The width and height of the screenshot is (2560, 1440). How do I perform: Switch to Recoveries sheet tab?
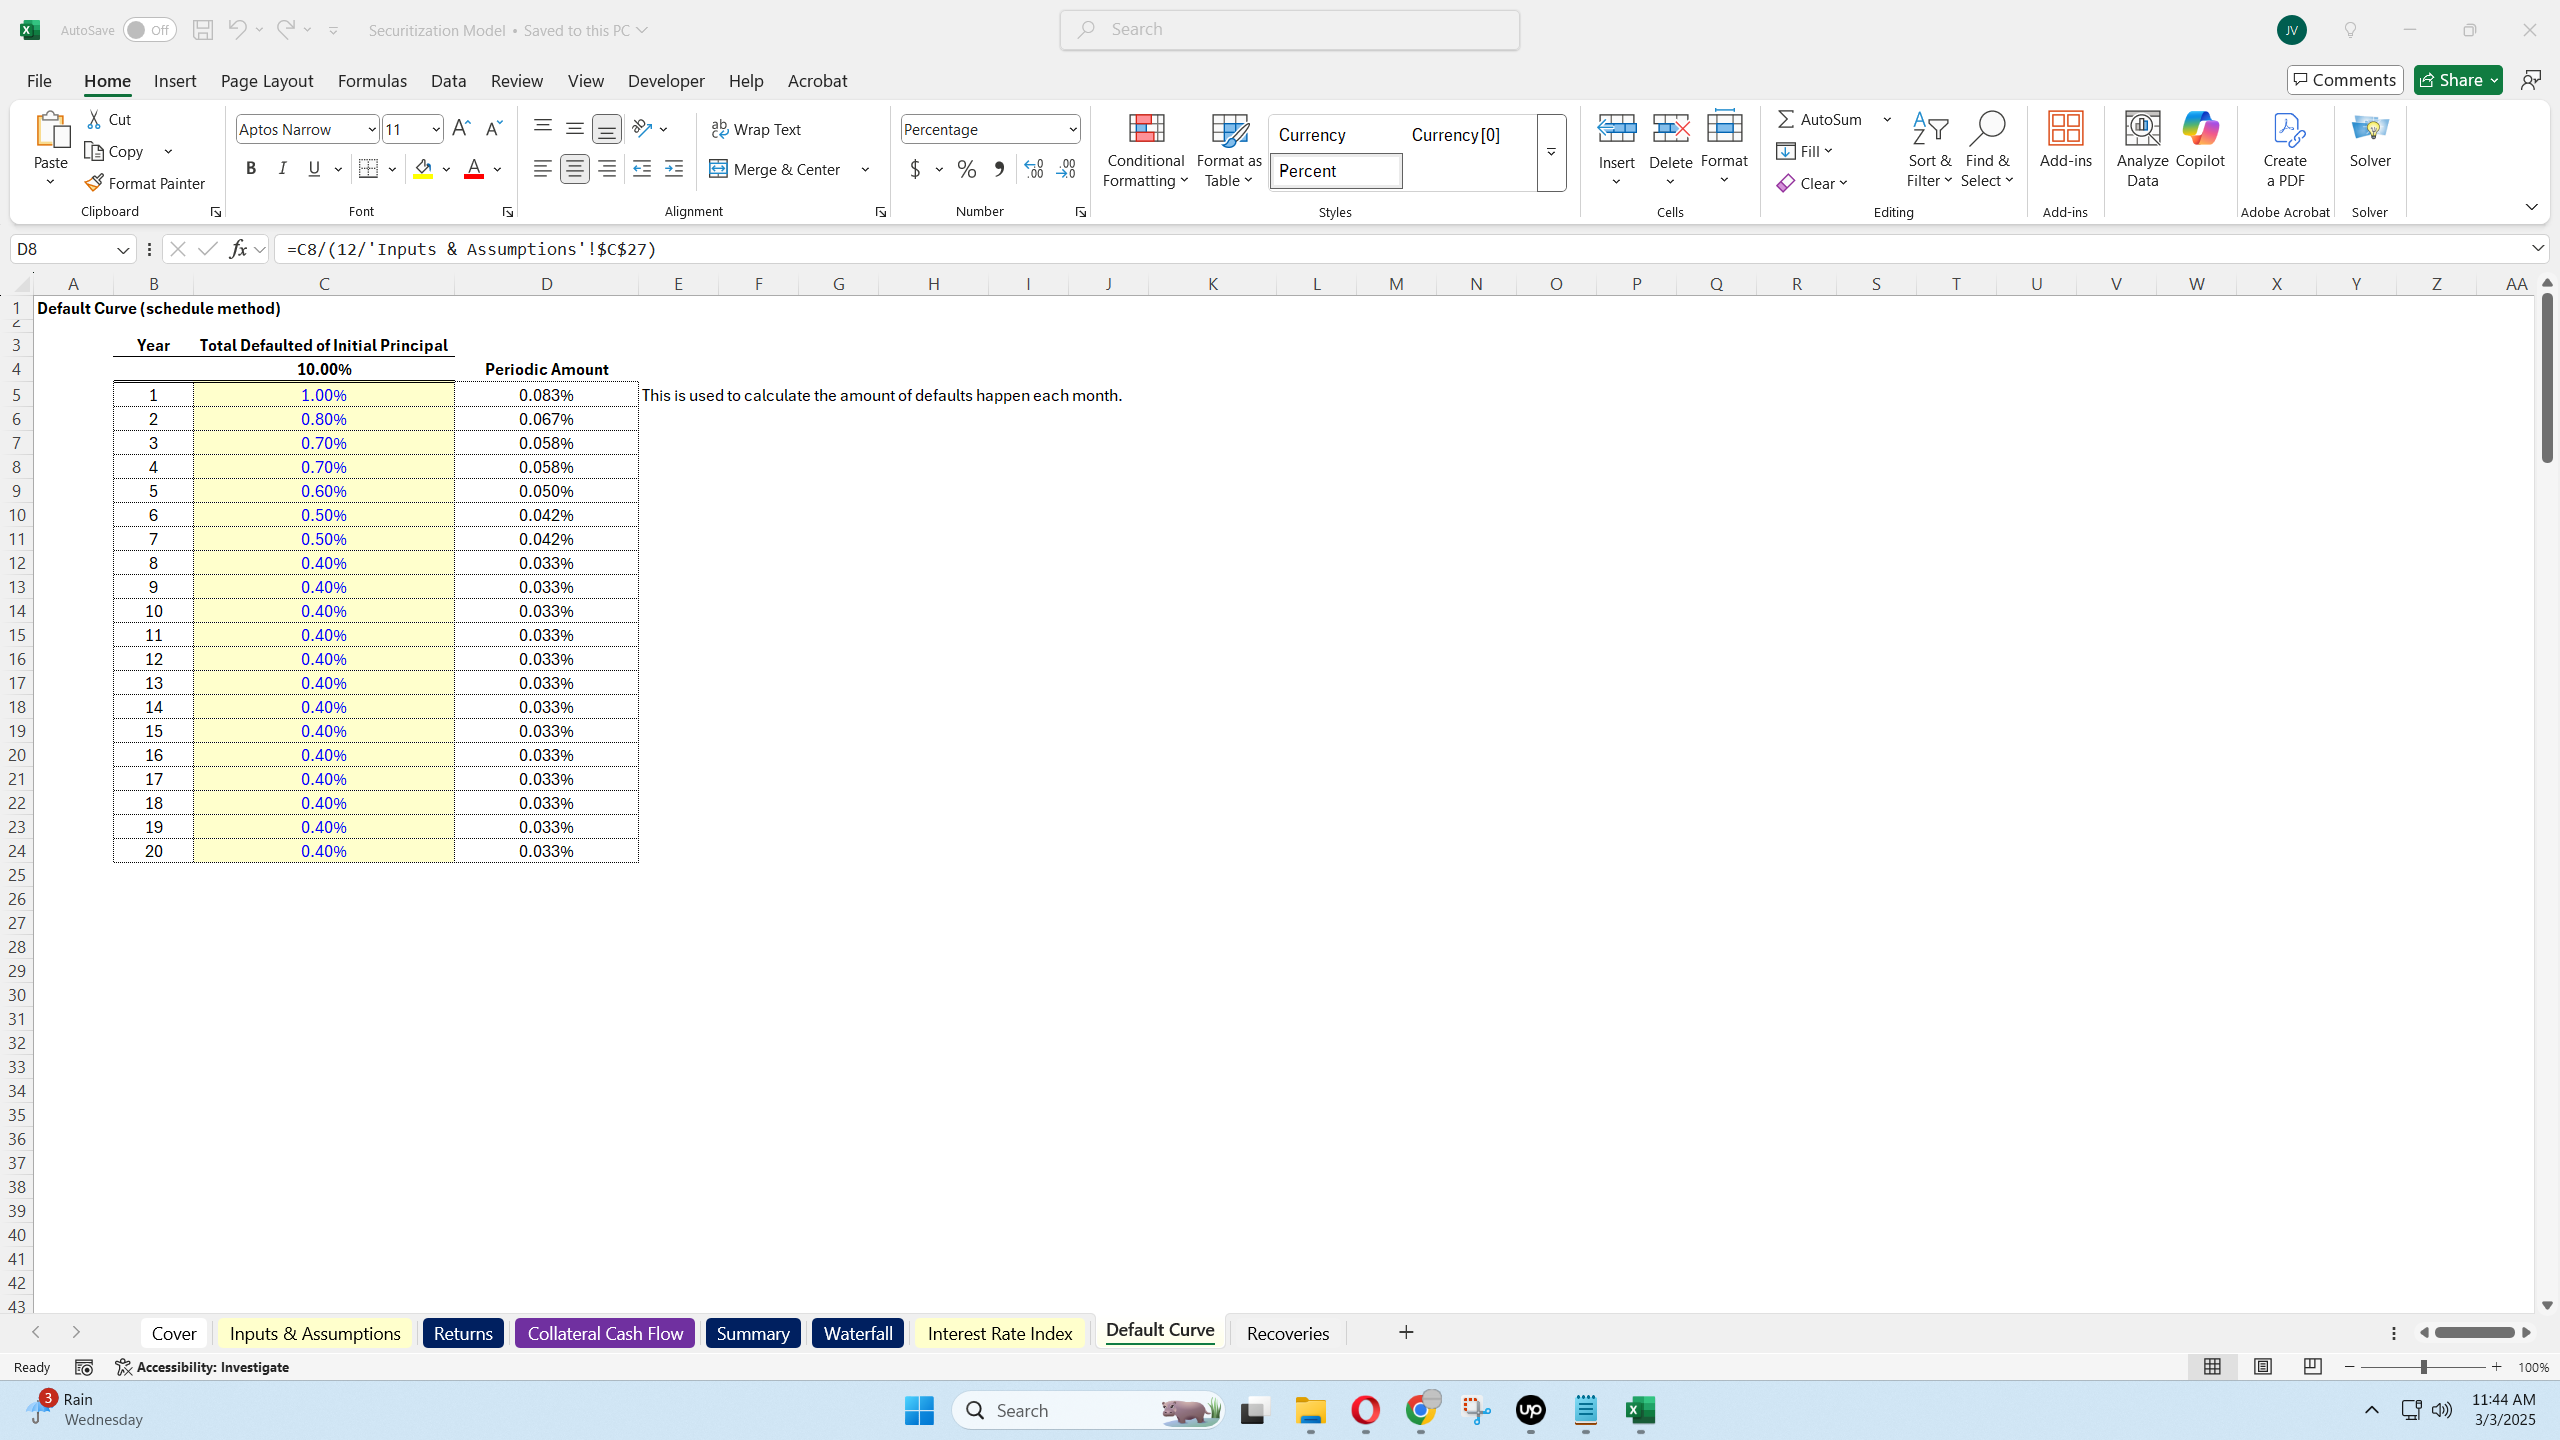pos(1287,1333)
